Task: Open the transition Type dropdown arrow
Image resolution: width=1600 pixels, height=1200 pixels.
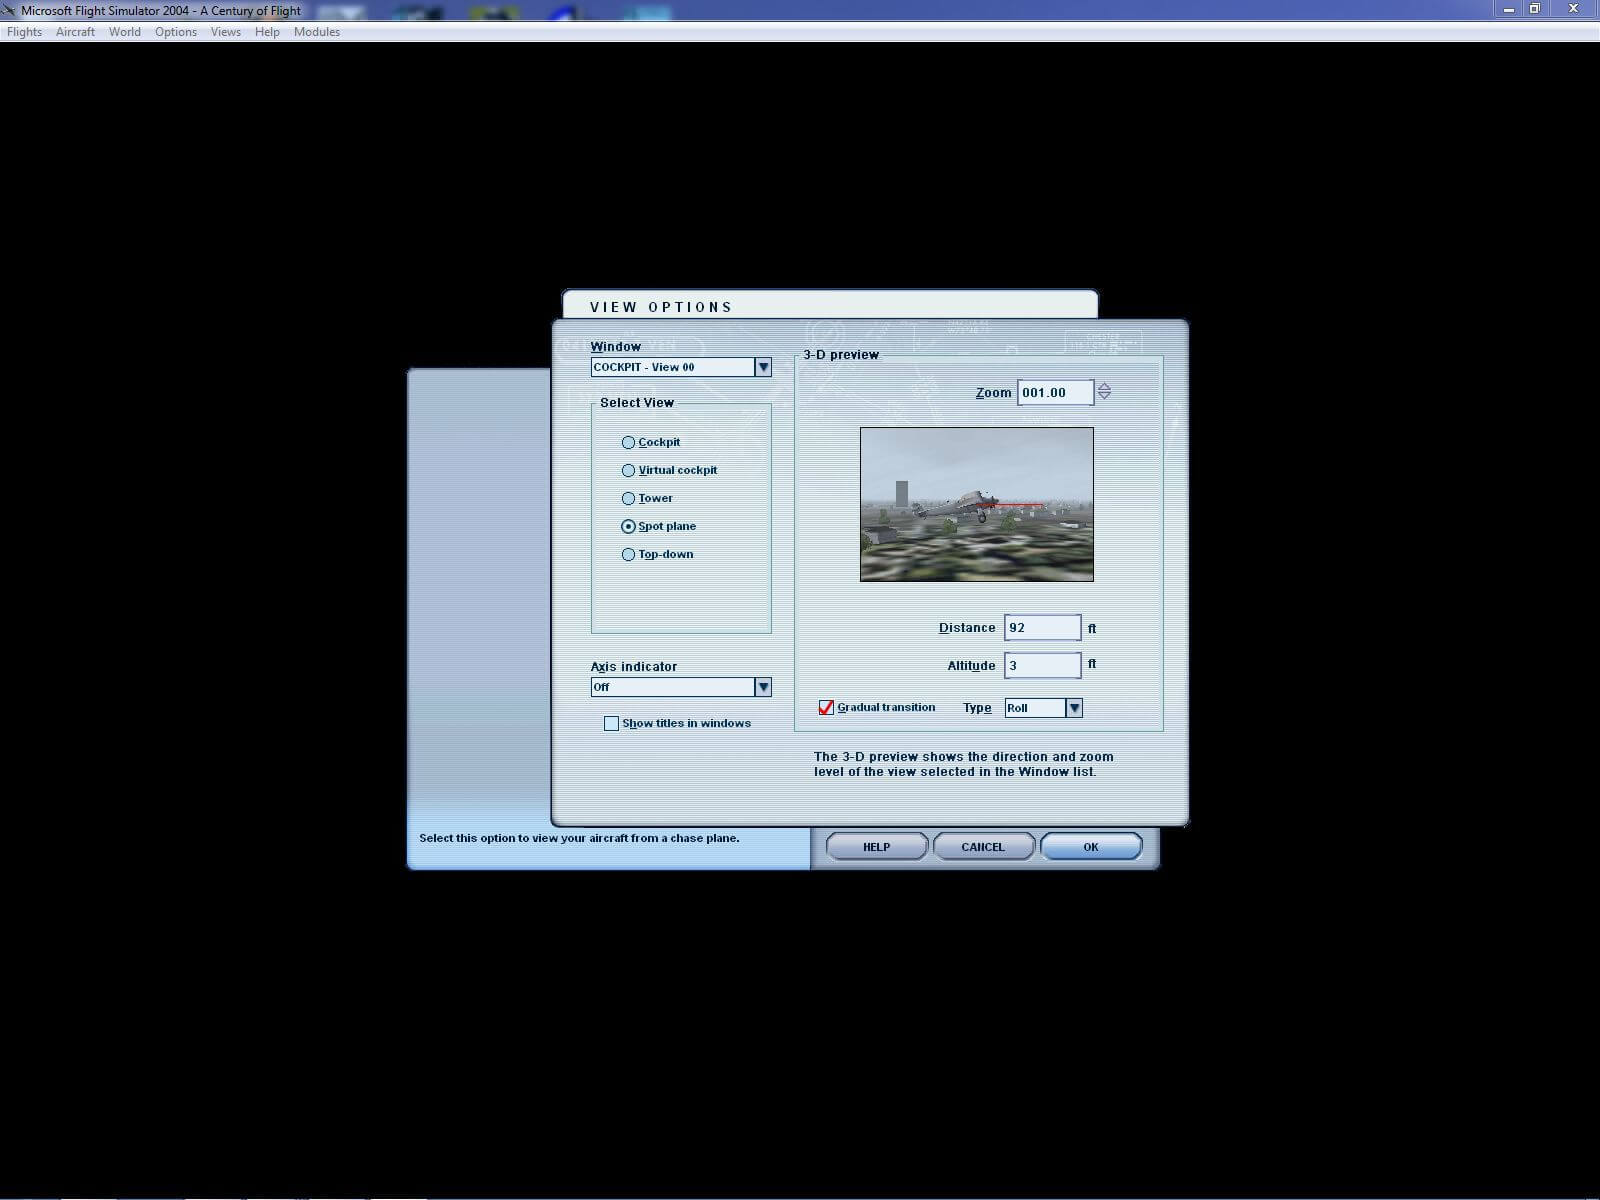Action: tap(1074, 708)
